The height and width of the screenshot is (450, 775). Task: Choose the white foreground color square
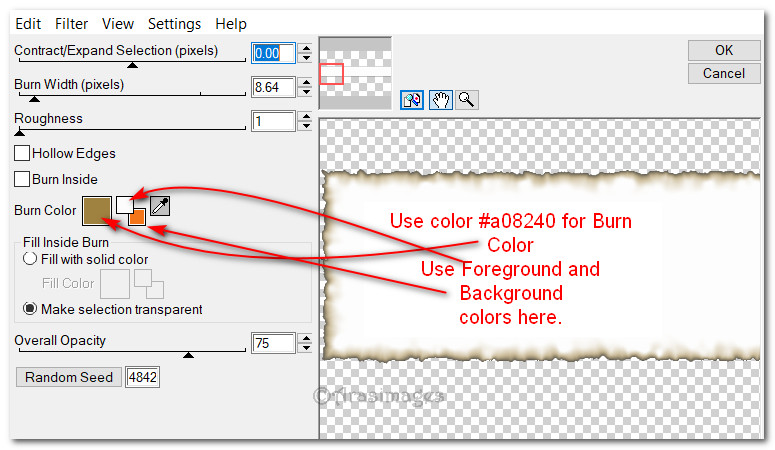[x=124, y=204]
